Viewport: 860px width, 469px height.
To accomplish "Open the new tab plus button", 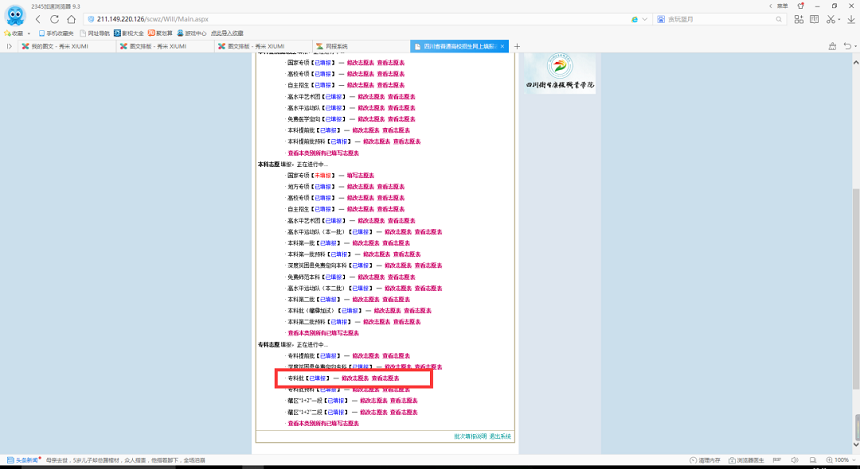I will pos(517,46).
